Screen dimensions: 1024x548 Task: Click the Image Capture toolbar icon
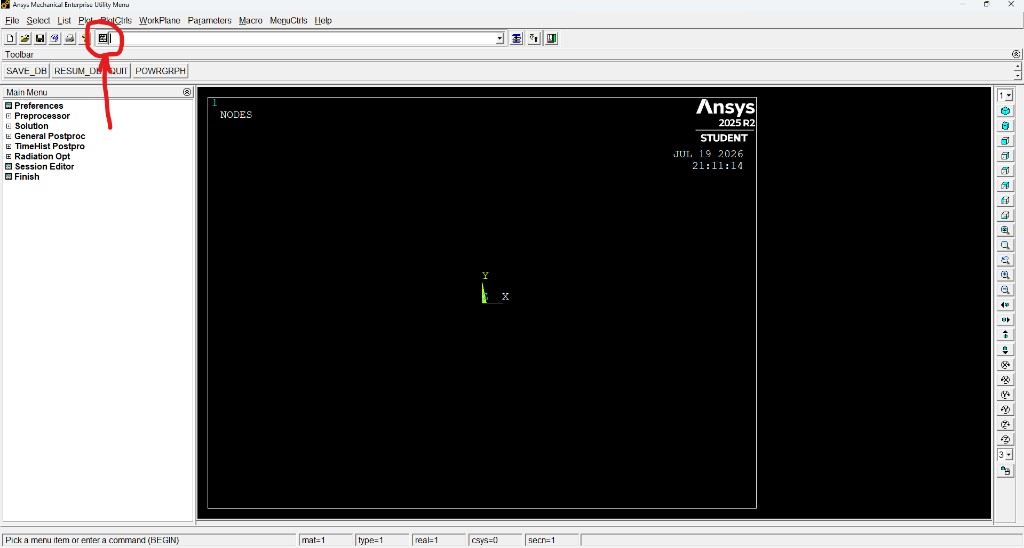[70, 39]
